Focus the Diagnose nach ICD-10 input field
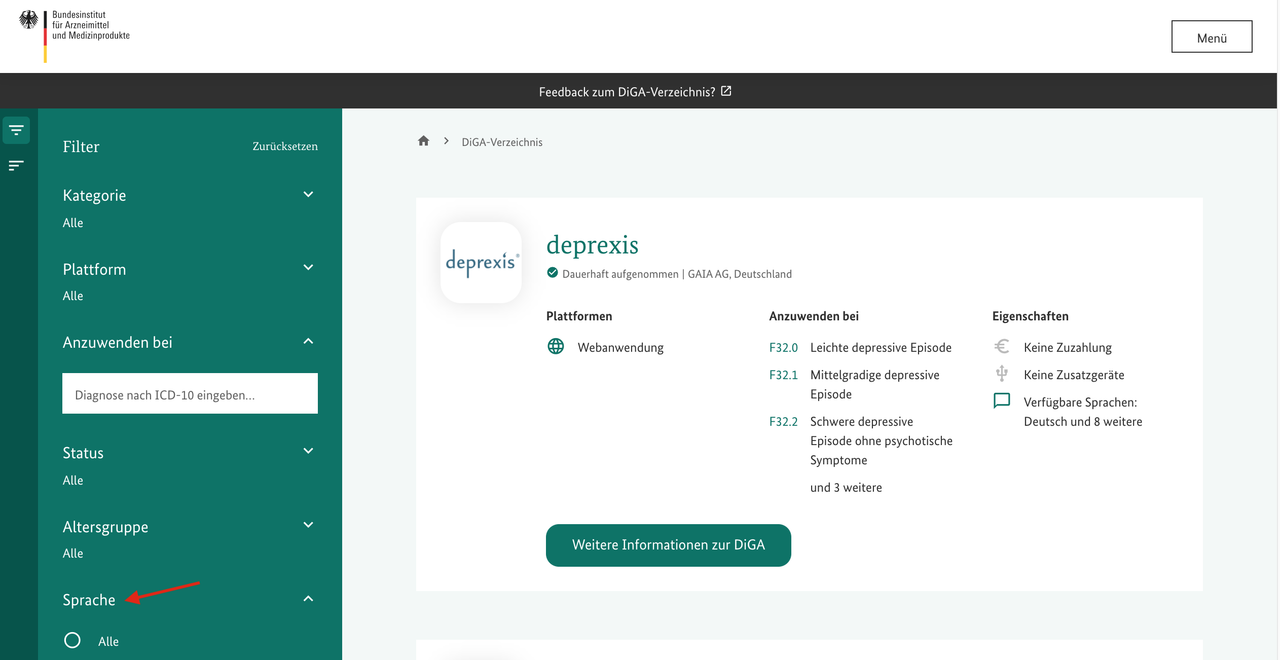 (x=190, y=394)
